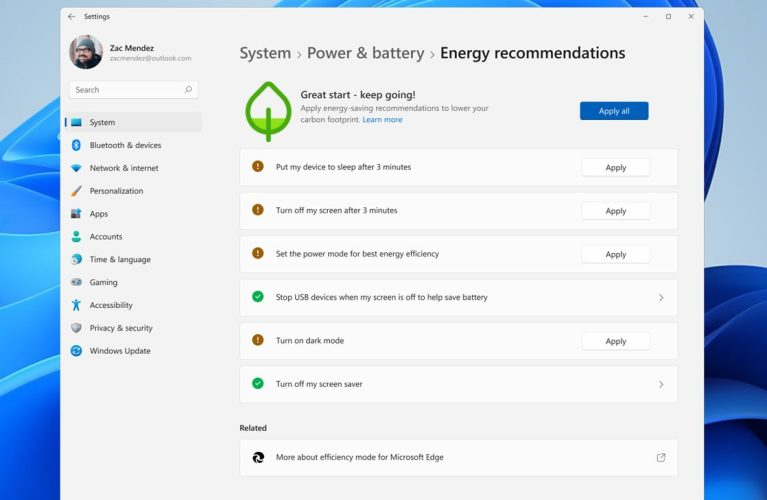Follow the Learn more link

(382, 120)
